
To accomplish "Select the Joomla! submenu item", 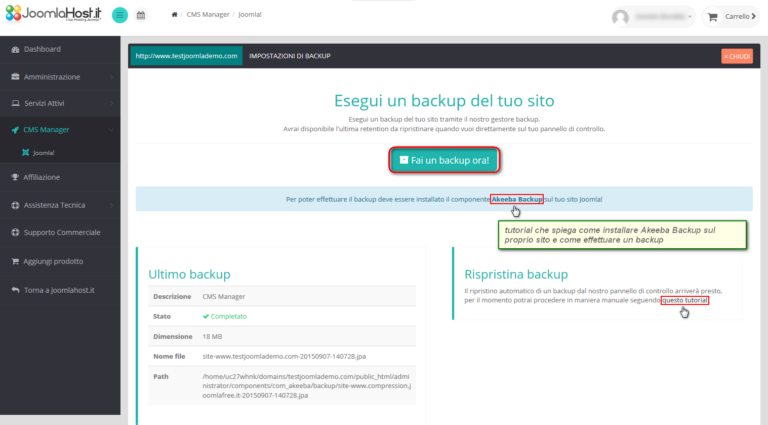I will (x=43, y=153).
